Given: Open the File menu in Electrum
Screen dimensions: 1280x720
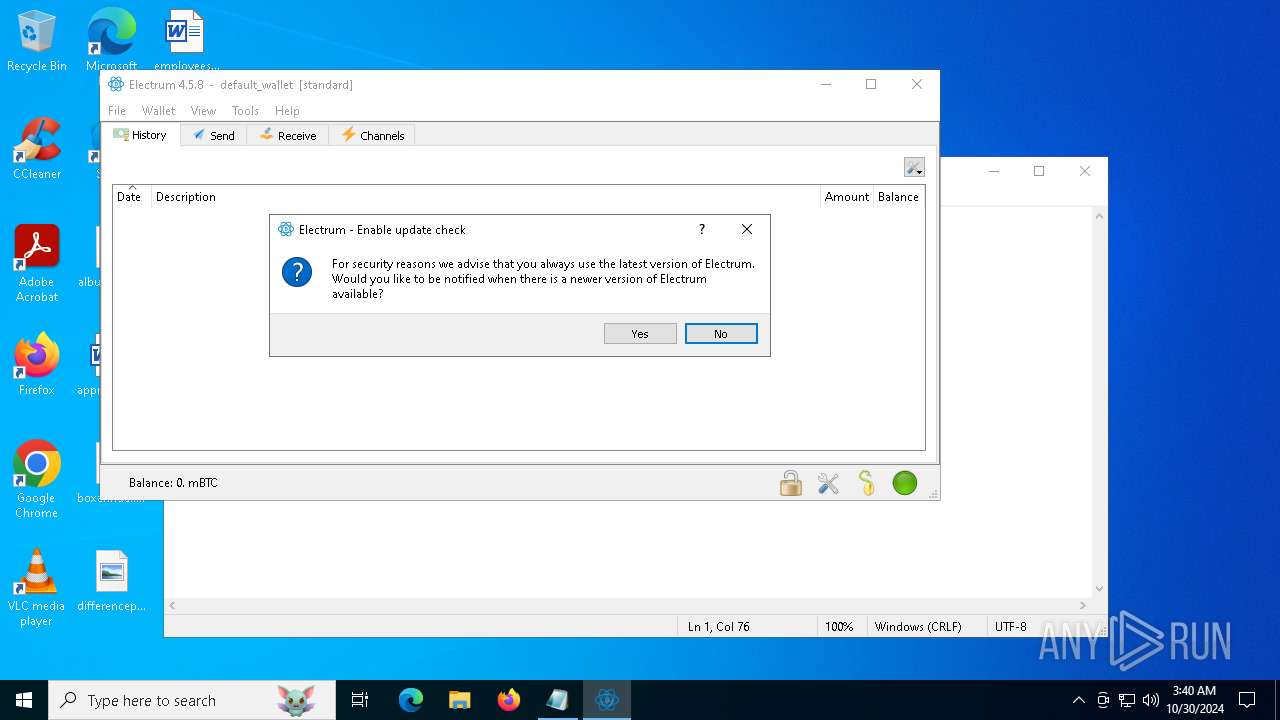Looking at the screenshot, I should coord(117,111).
